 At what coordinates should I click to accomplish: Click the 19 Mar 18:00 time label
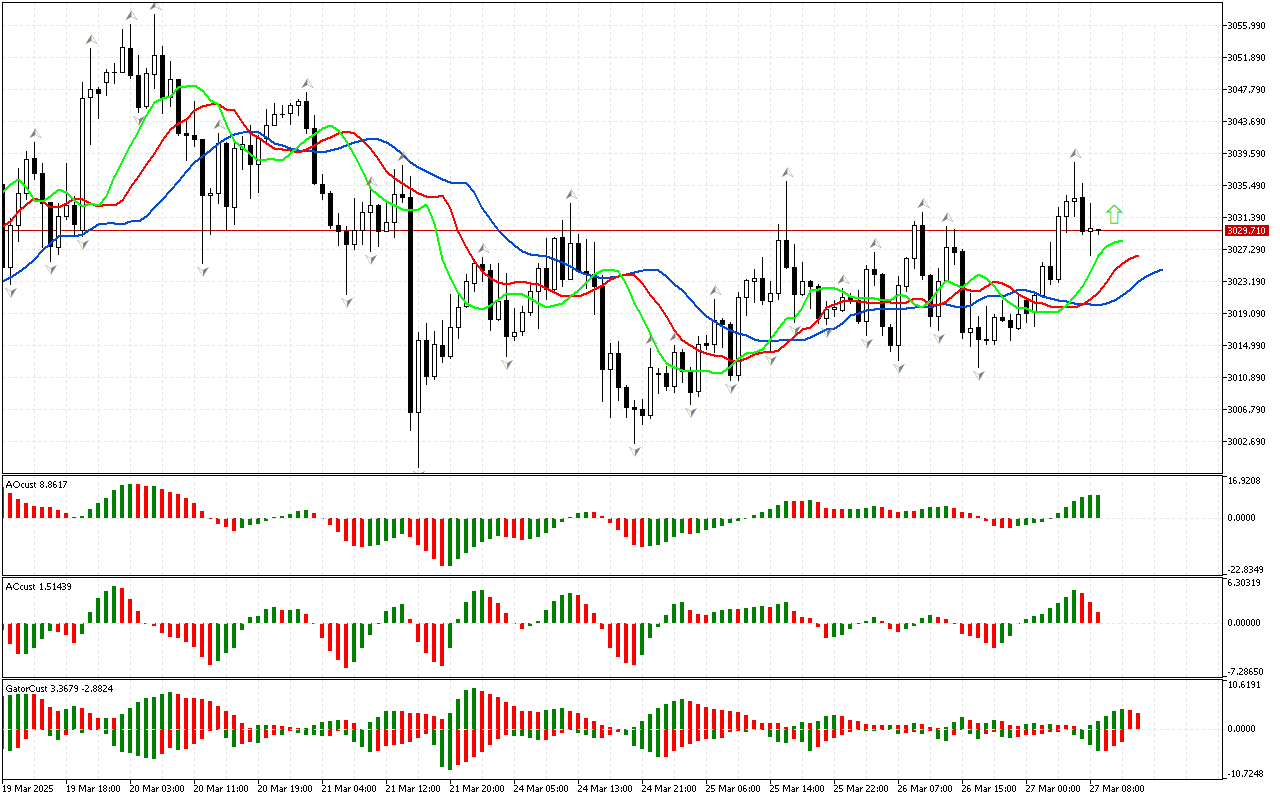coord(94,789)
